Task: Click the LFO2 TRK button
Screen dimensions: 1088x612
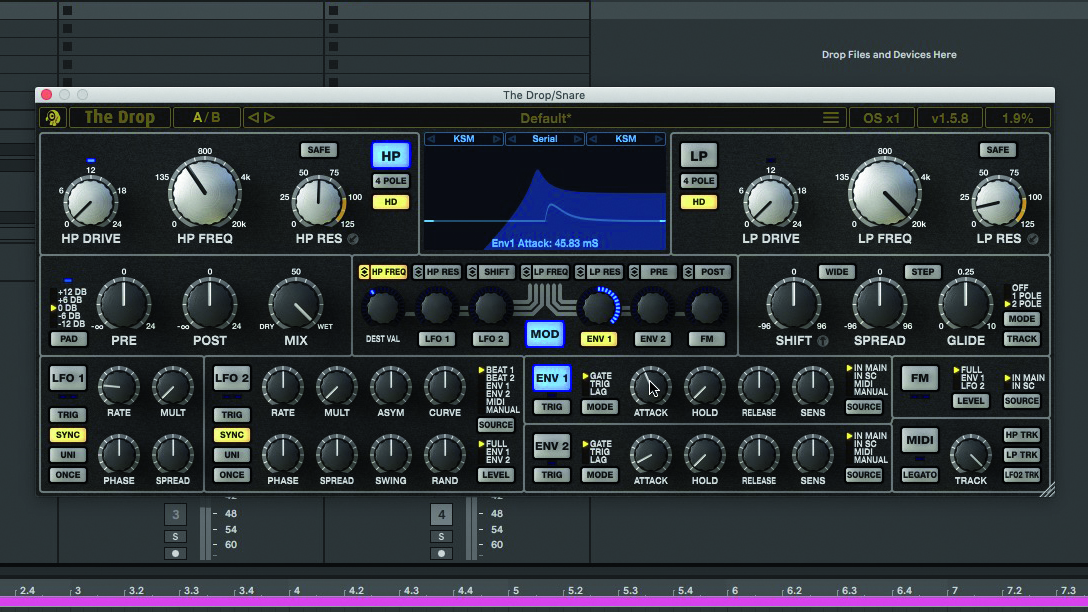Action: (x=1021, y=475)
